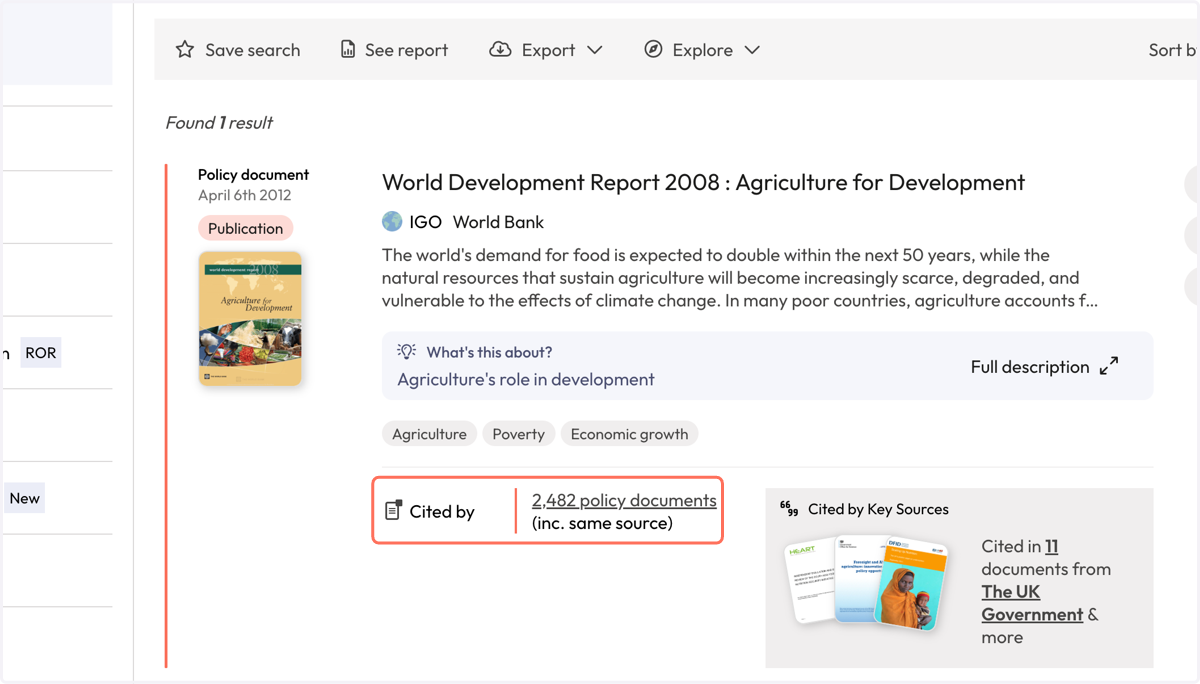Viewport: 1200px width, 684px height.
Task: Click the Save search star icon
Action: pos(185,49)
